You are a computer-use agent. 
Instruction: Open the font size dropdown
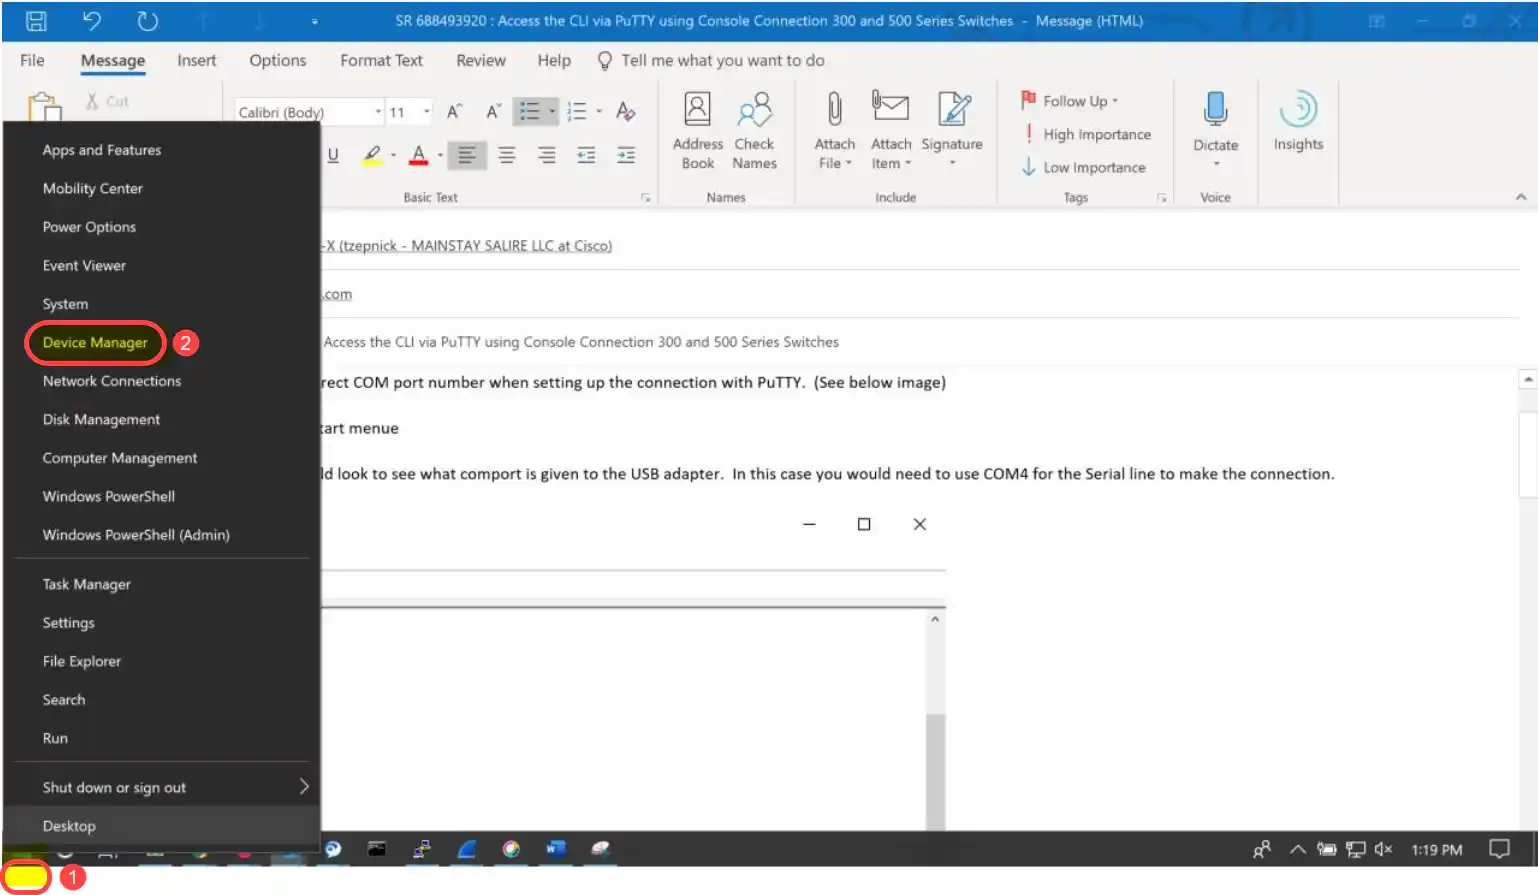tap(427, 112)
